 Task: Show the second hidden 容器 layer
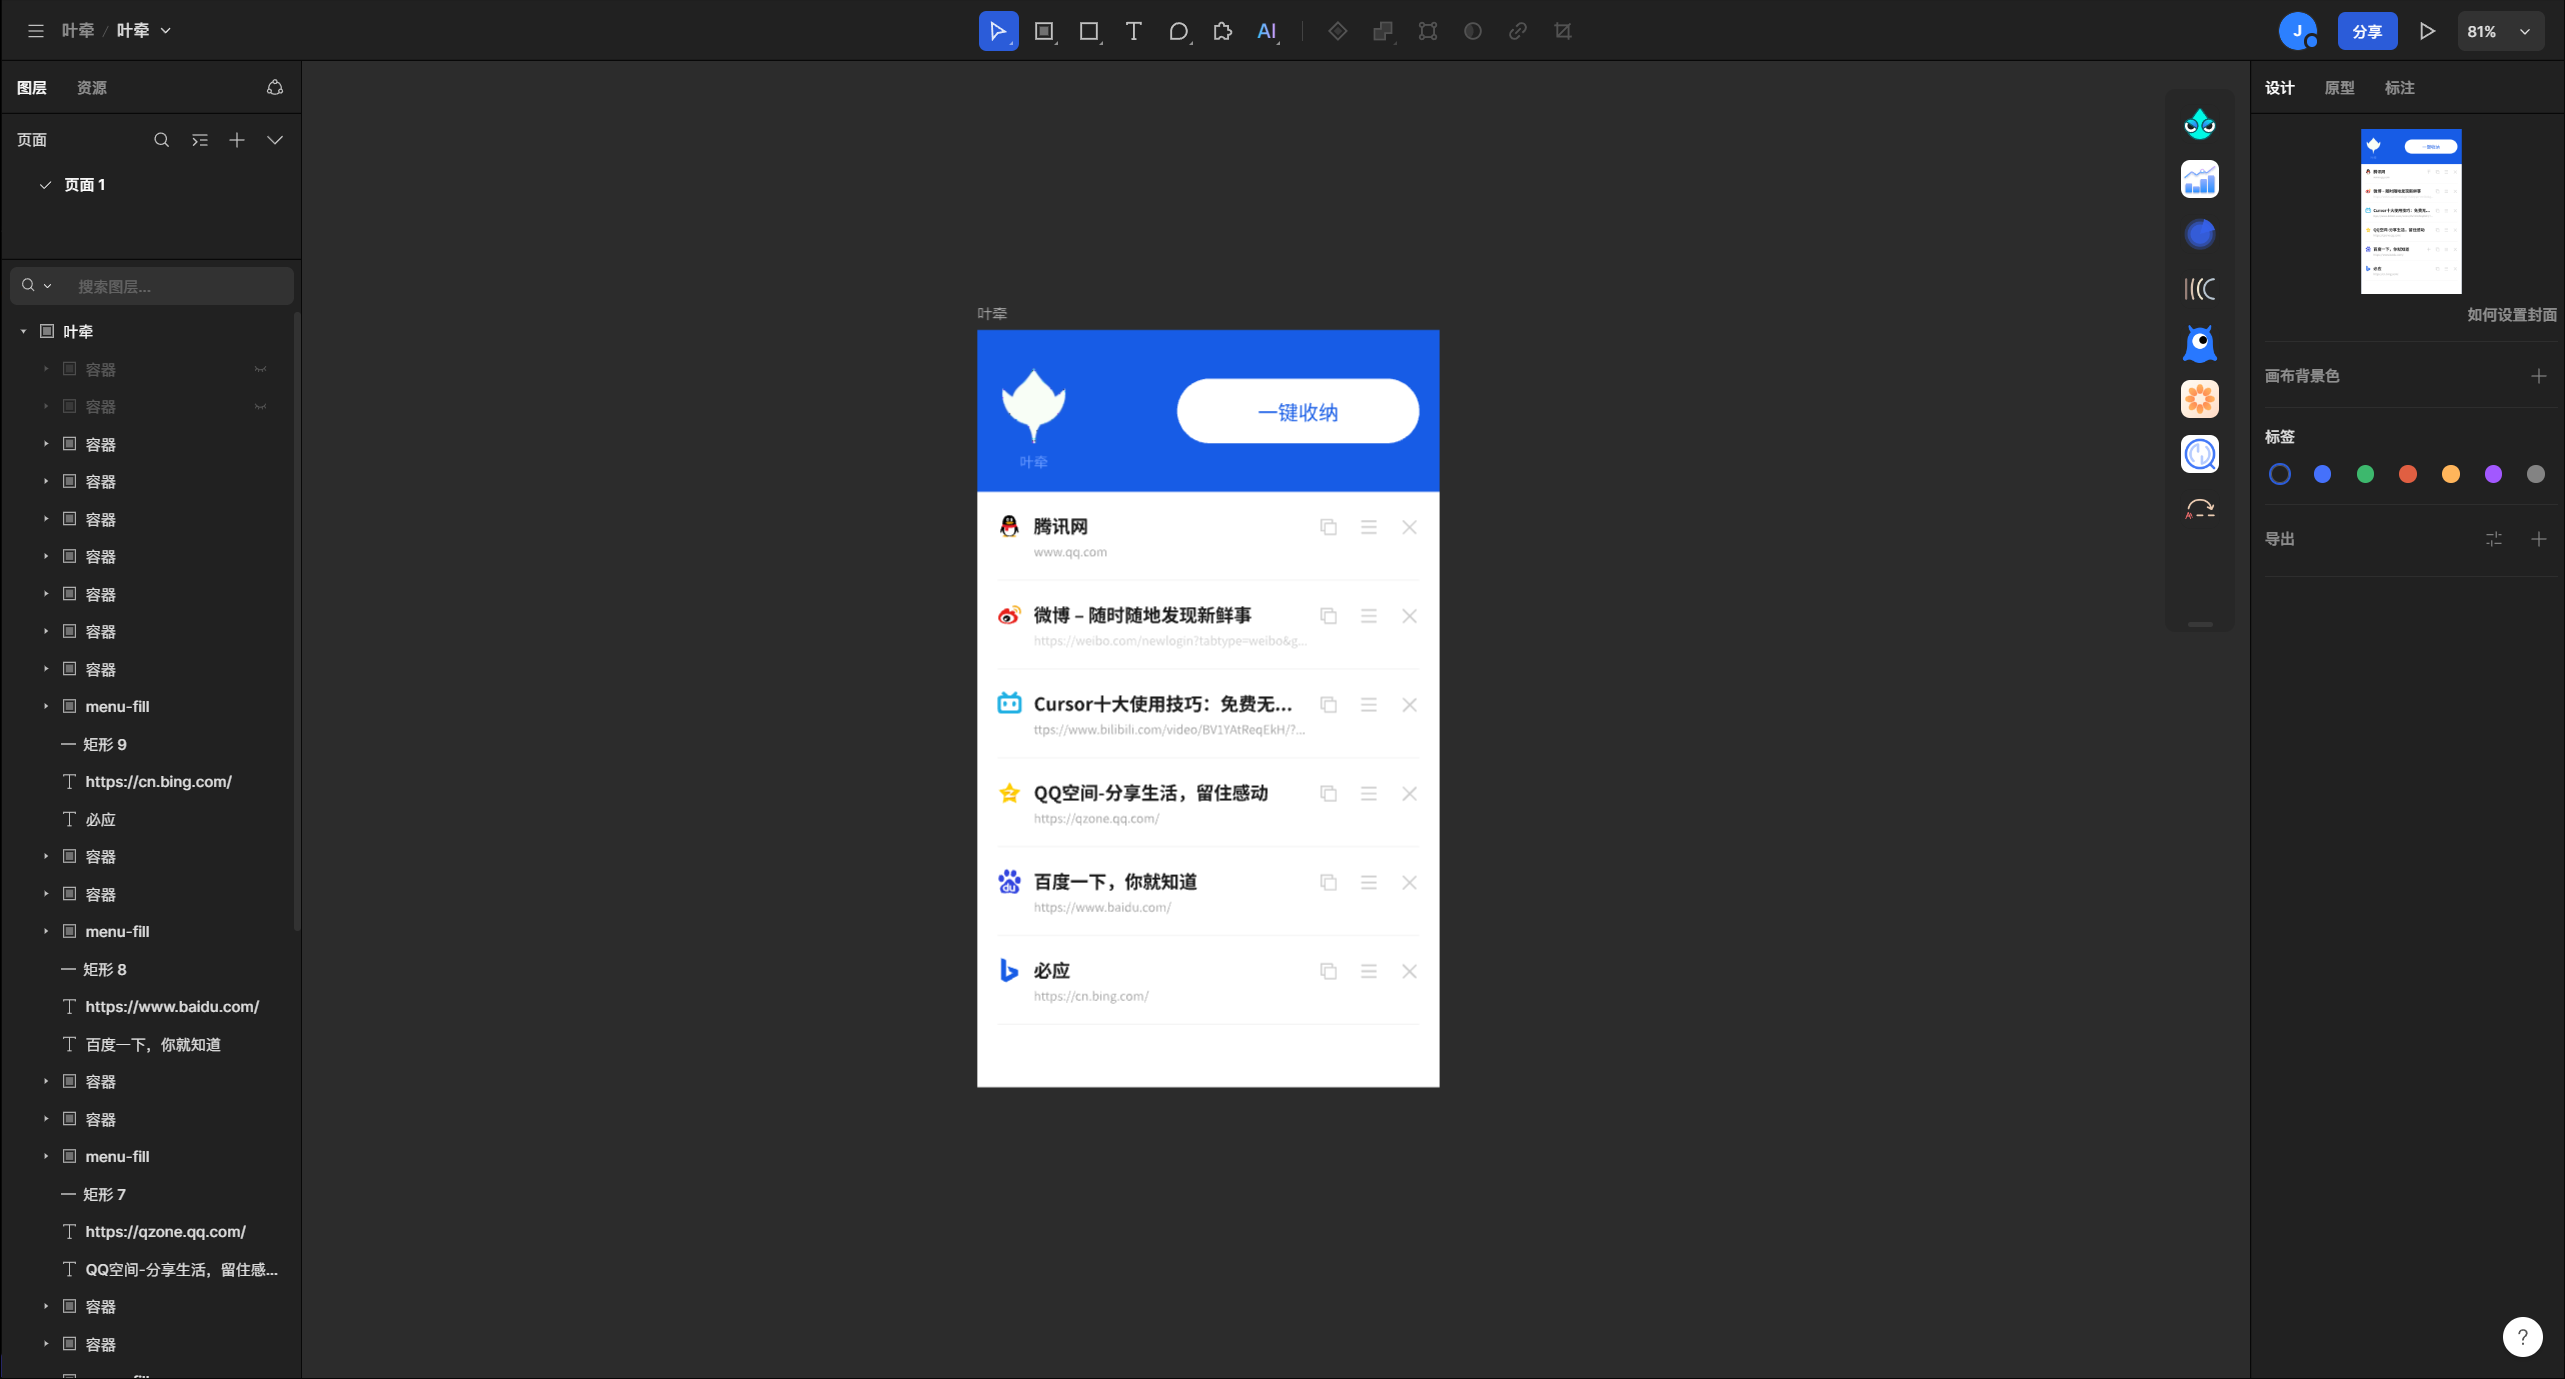pos(261,407)
